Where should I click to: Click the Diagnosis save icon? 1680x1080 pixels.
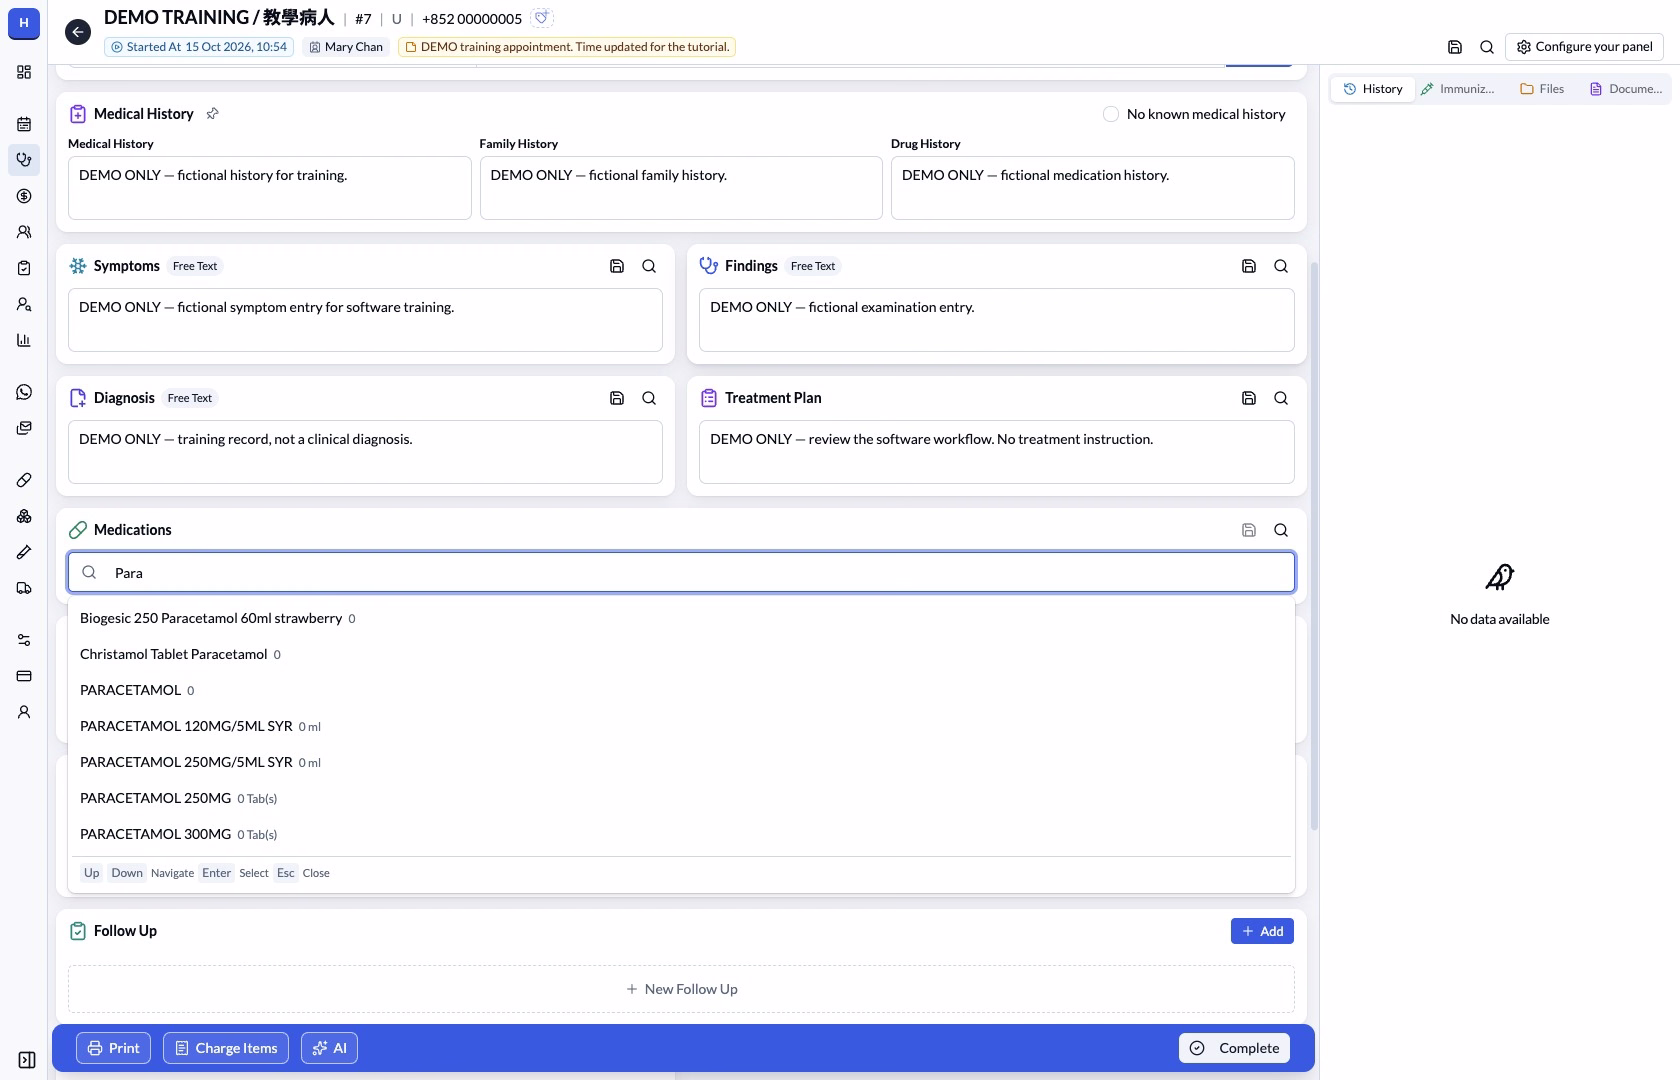click(617, 398)
